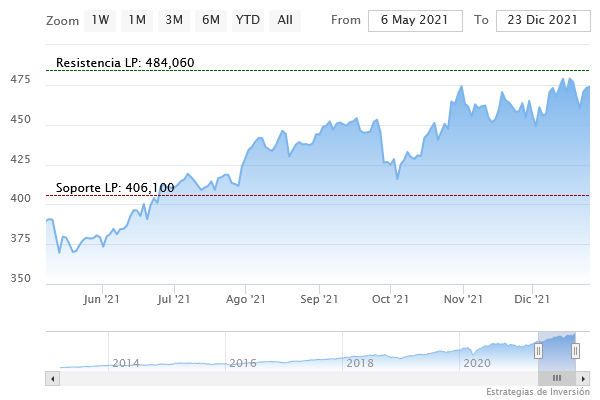The width and height of the screenshot is (600, 400).
Task: Click the empty scrollbar track near 2016
Action: 243,378
